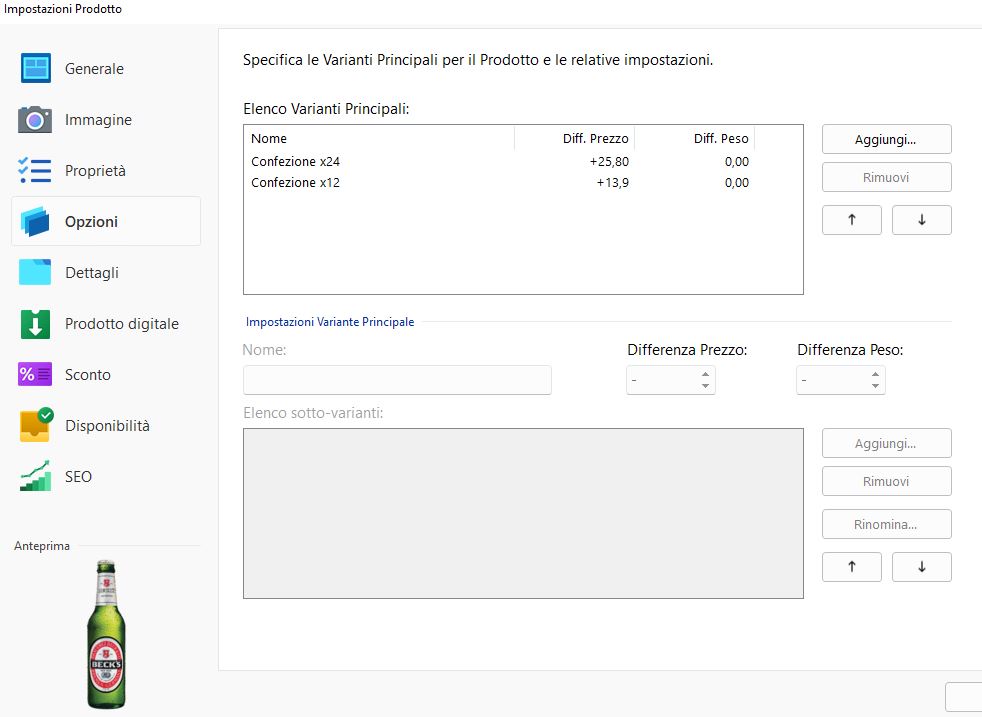Move main variant down with arrow button
982x717 pixels.
(x=921, y=220)
